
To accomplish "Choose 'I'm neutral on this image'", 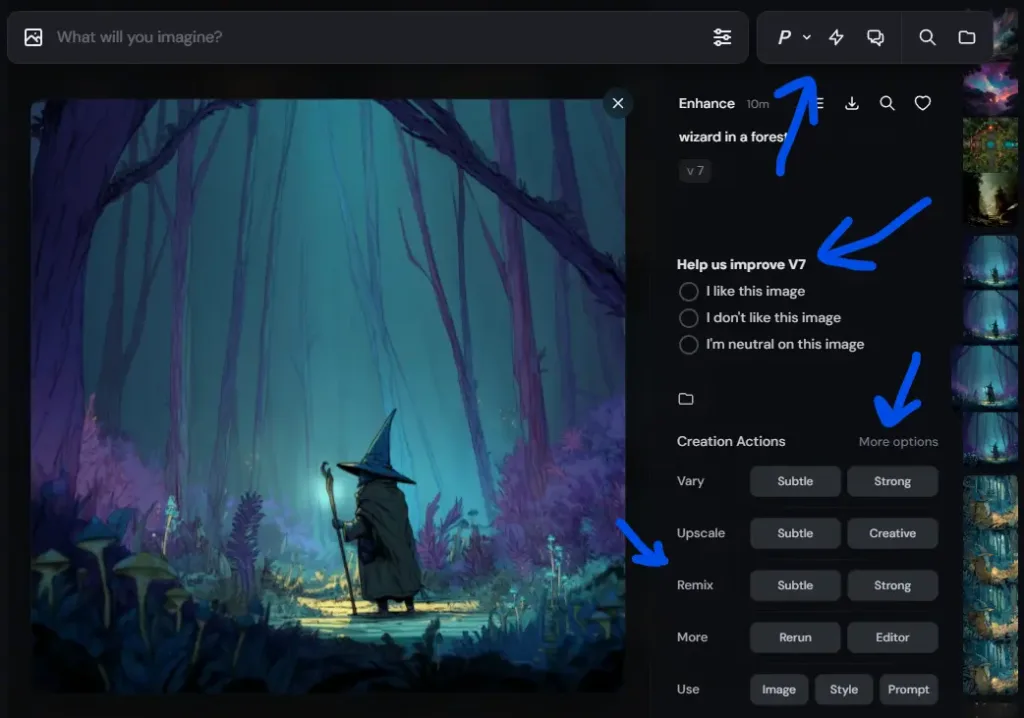I will coord(688,344).
